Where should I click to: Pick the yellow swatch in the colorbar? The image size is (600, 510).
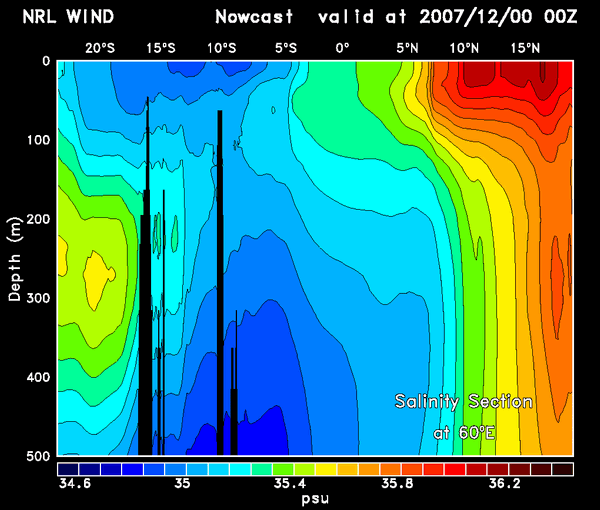pos(326,469)
